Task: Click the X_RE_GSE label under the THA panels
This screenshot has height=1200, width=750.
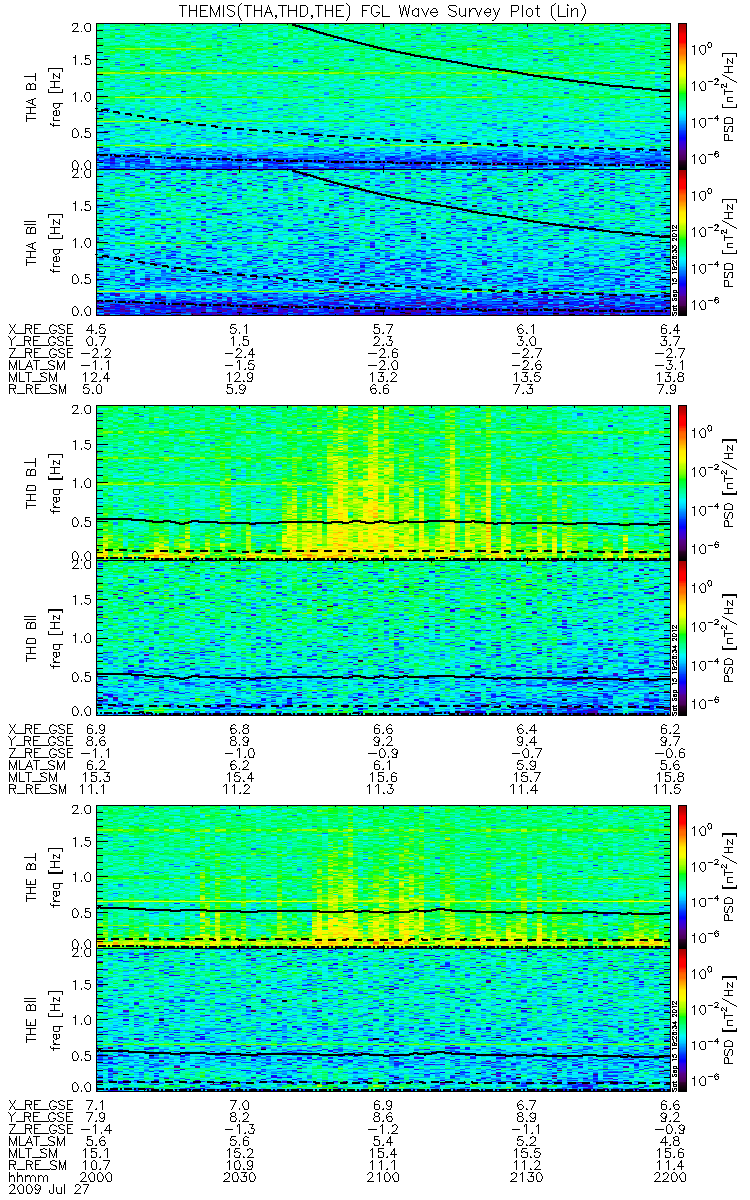Action: pos(41,328)
